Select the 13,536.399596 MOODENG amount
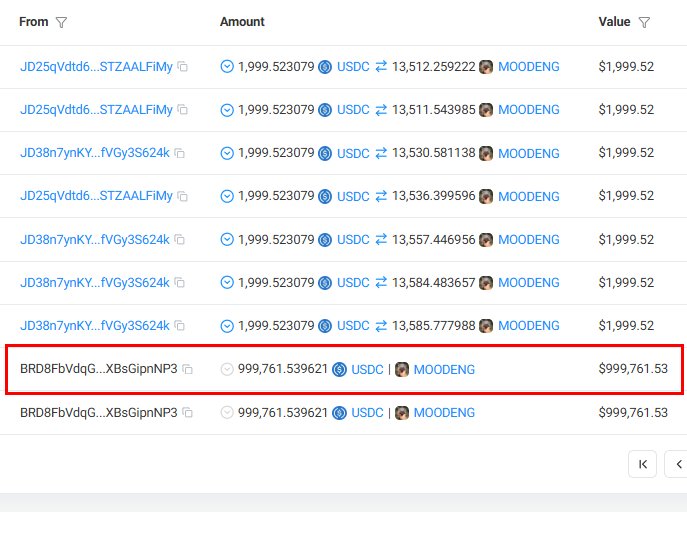The width and height of the screenshot is (687, 554). coord(434,196)
